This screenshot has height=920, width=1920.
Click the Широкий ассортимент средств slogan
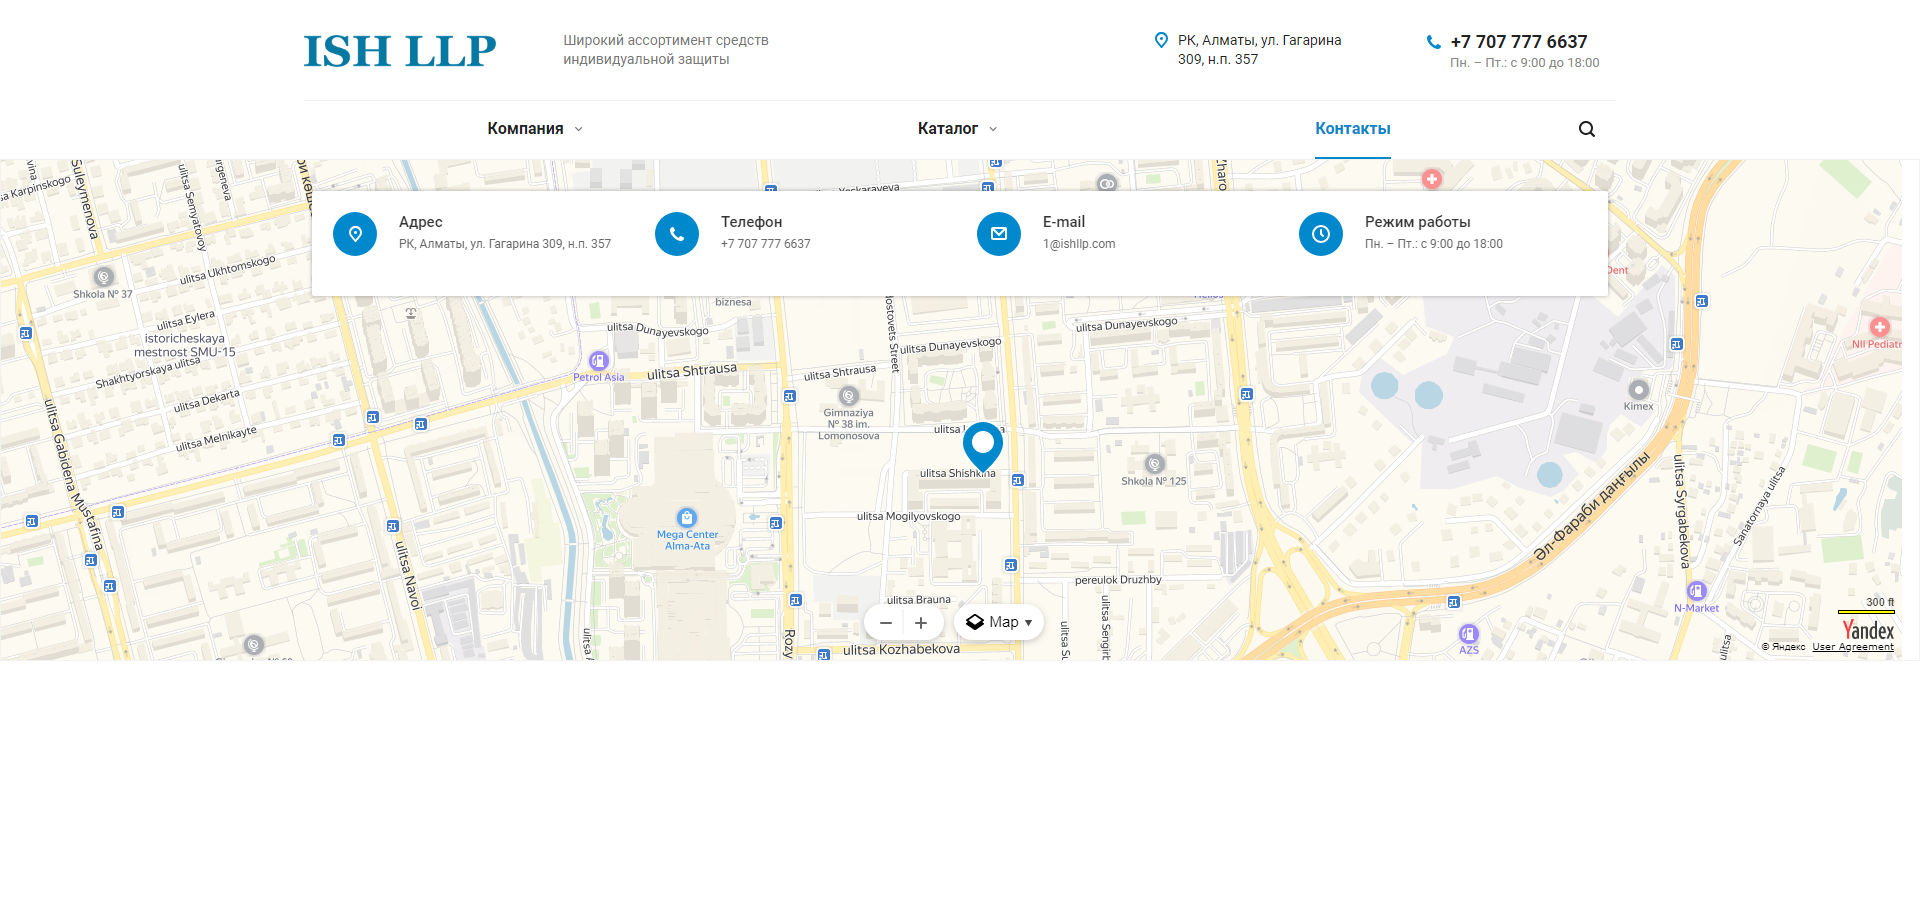(x=666, y=50)
